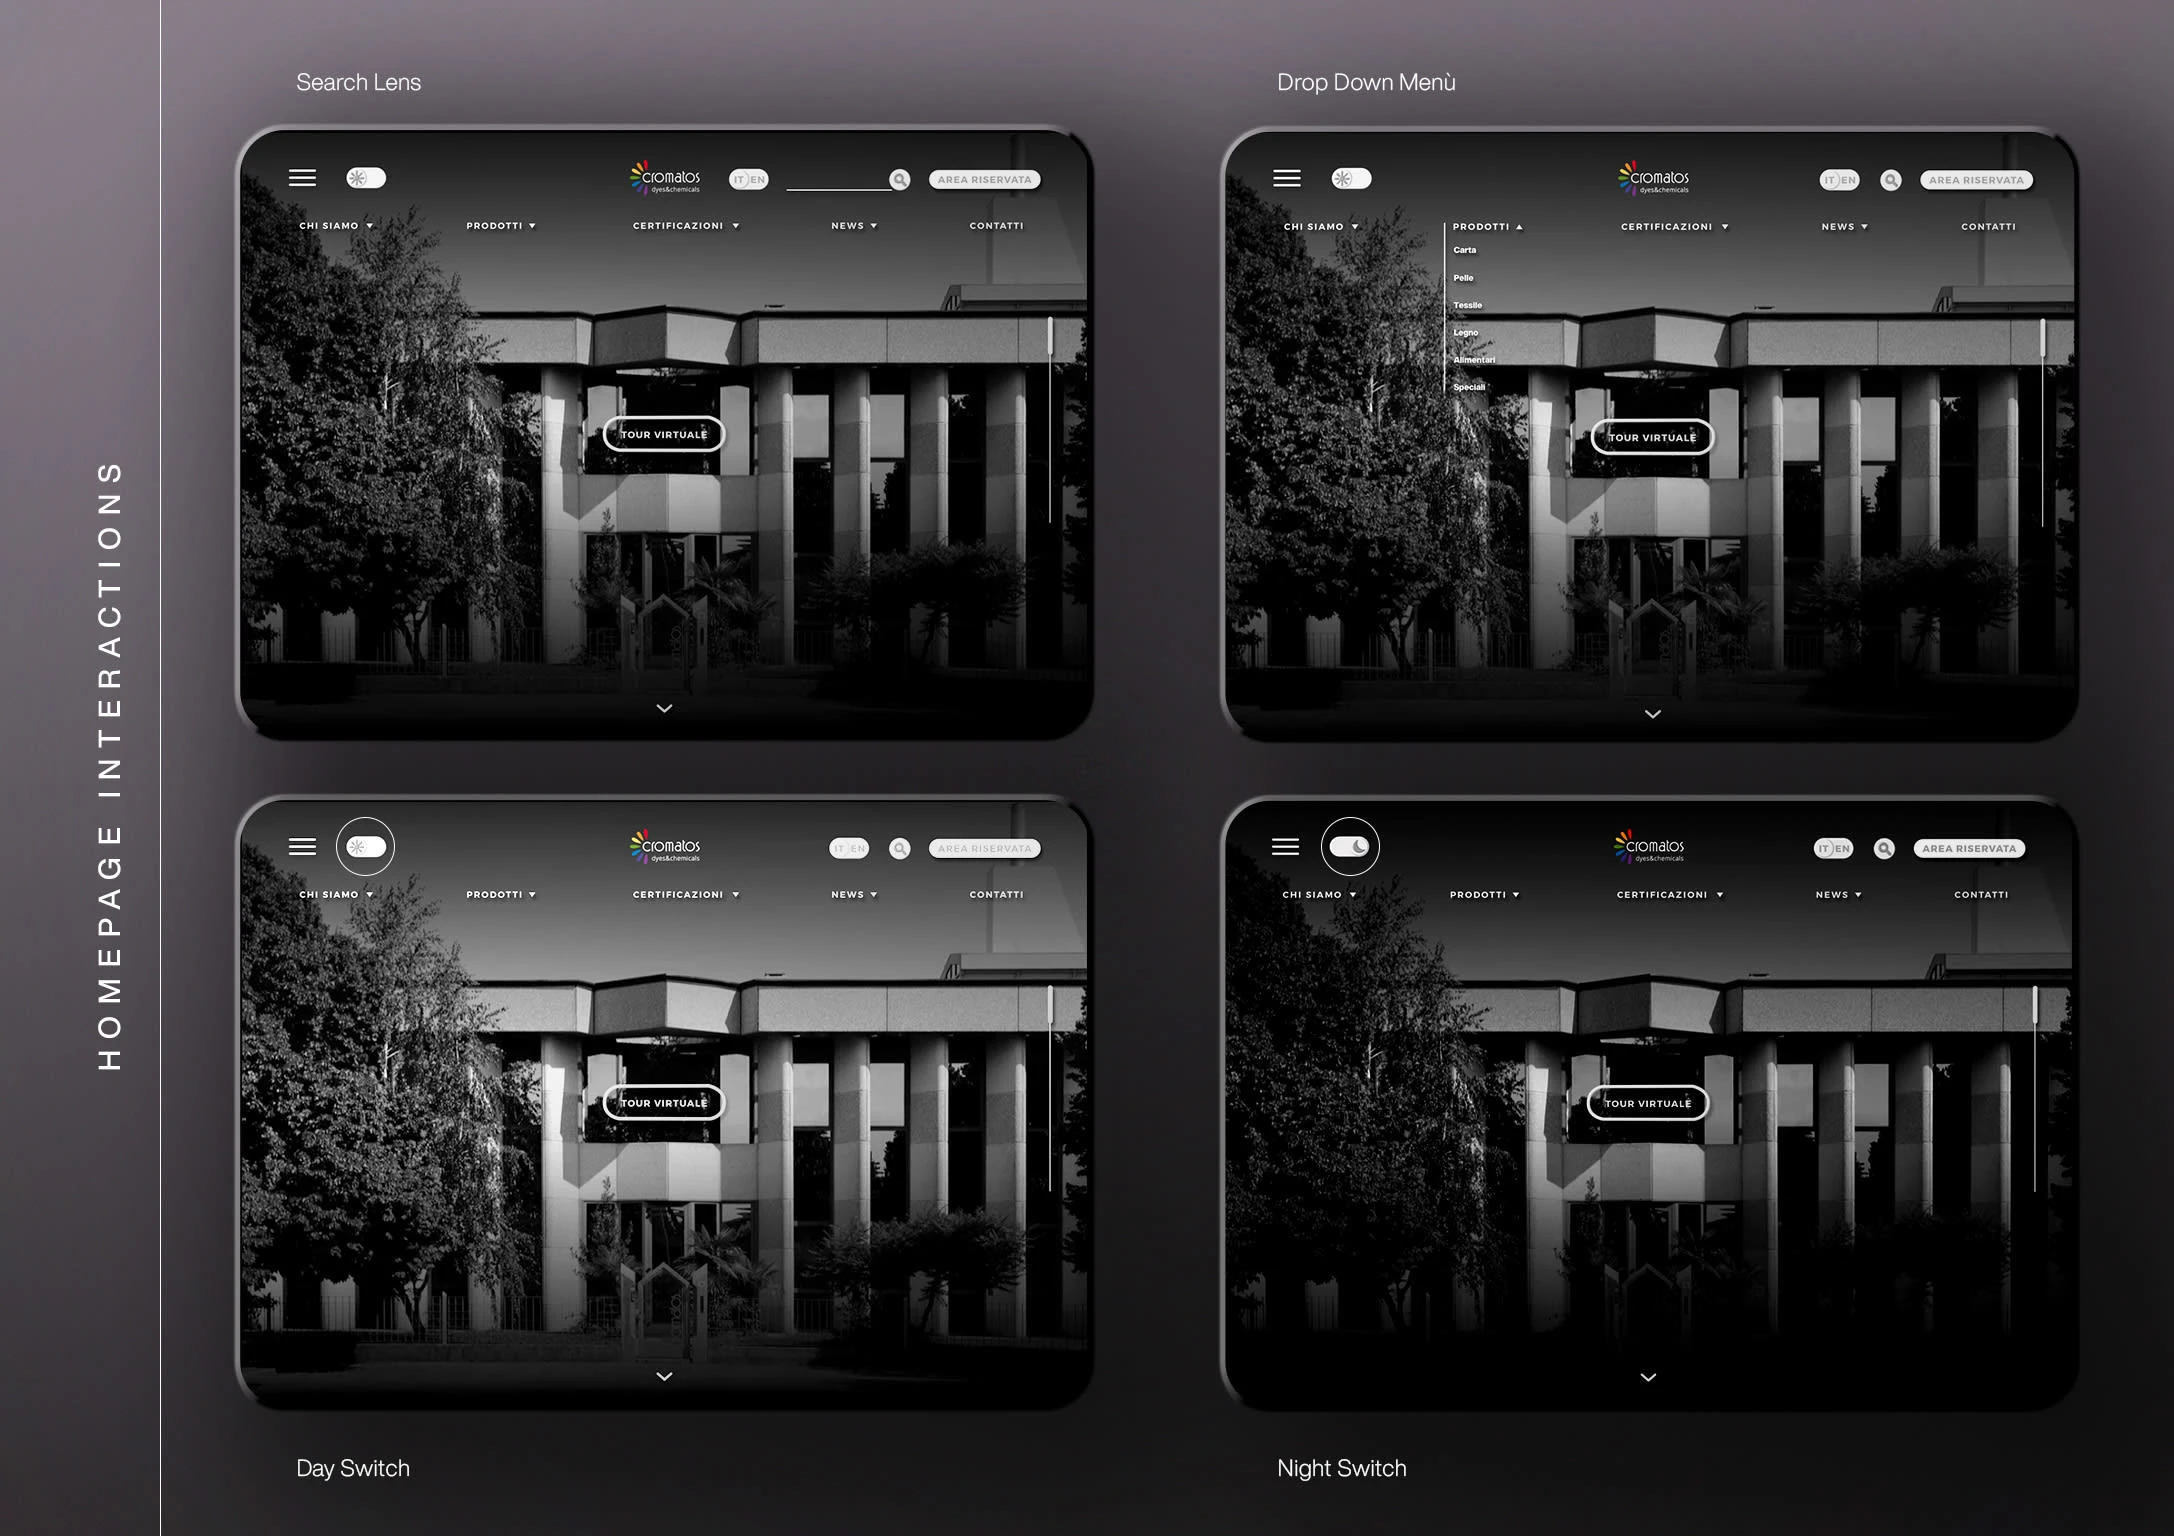
Task: Open hamburger menu in Day Switch mockup
Action: 302,847
